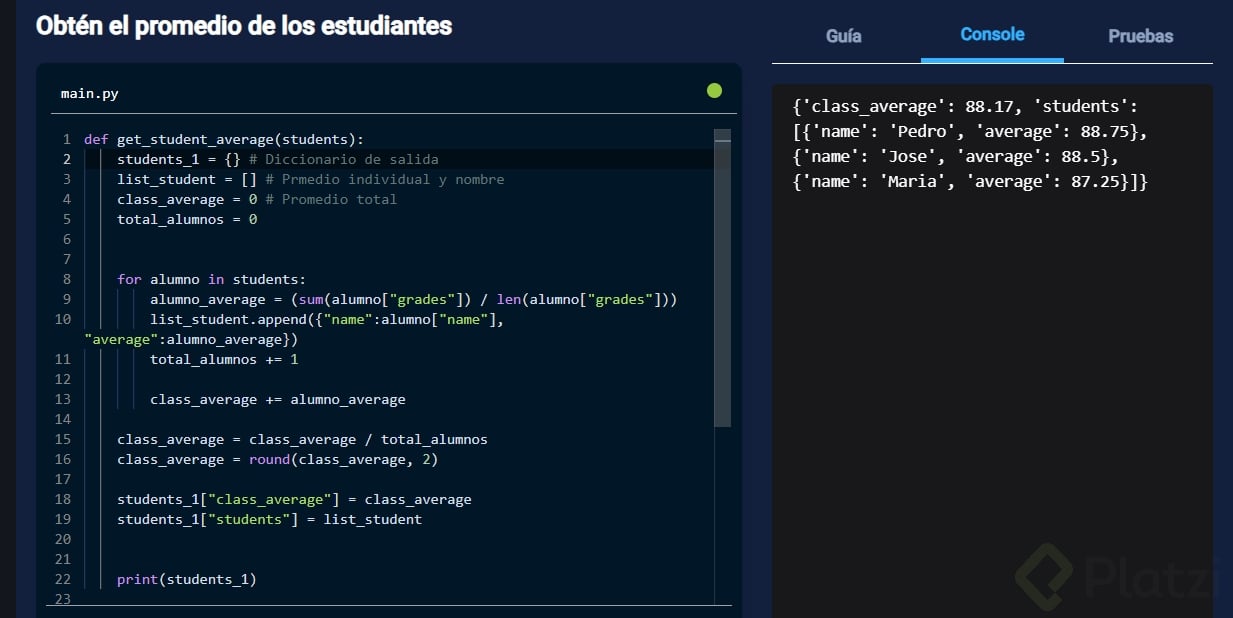Switch to the Guía tab
The image size is (1233, 618).
pos(843,36)
